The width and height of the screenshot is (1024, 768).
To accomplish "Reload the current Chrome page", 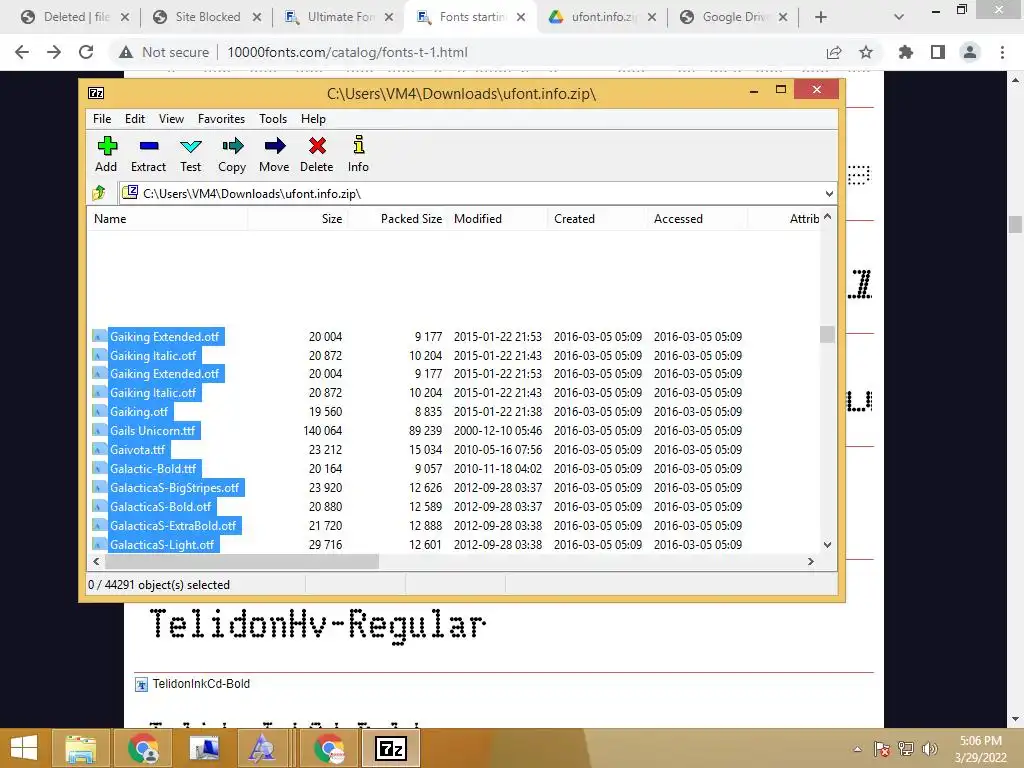I will coord(86,52).
